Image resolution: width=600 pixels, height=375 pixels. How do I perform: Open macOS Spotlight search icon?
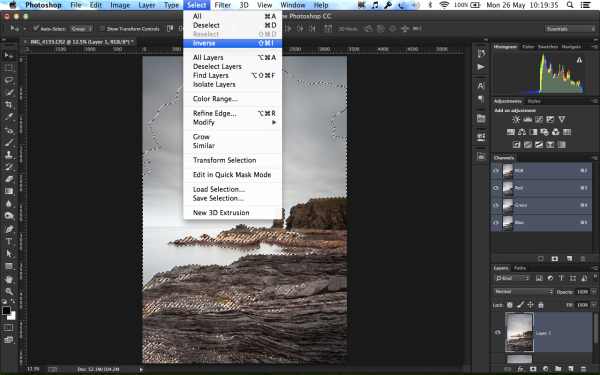tap(570, 5)
